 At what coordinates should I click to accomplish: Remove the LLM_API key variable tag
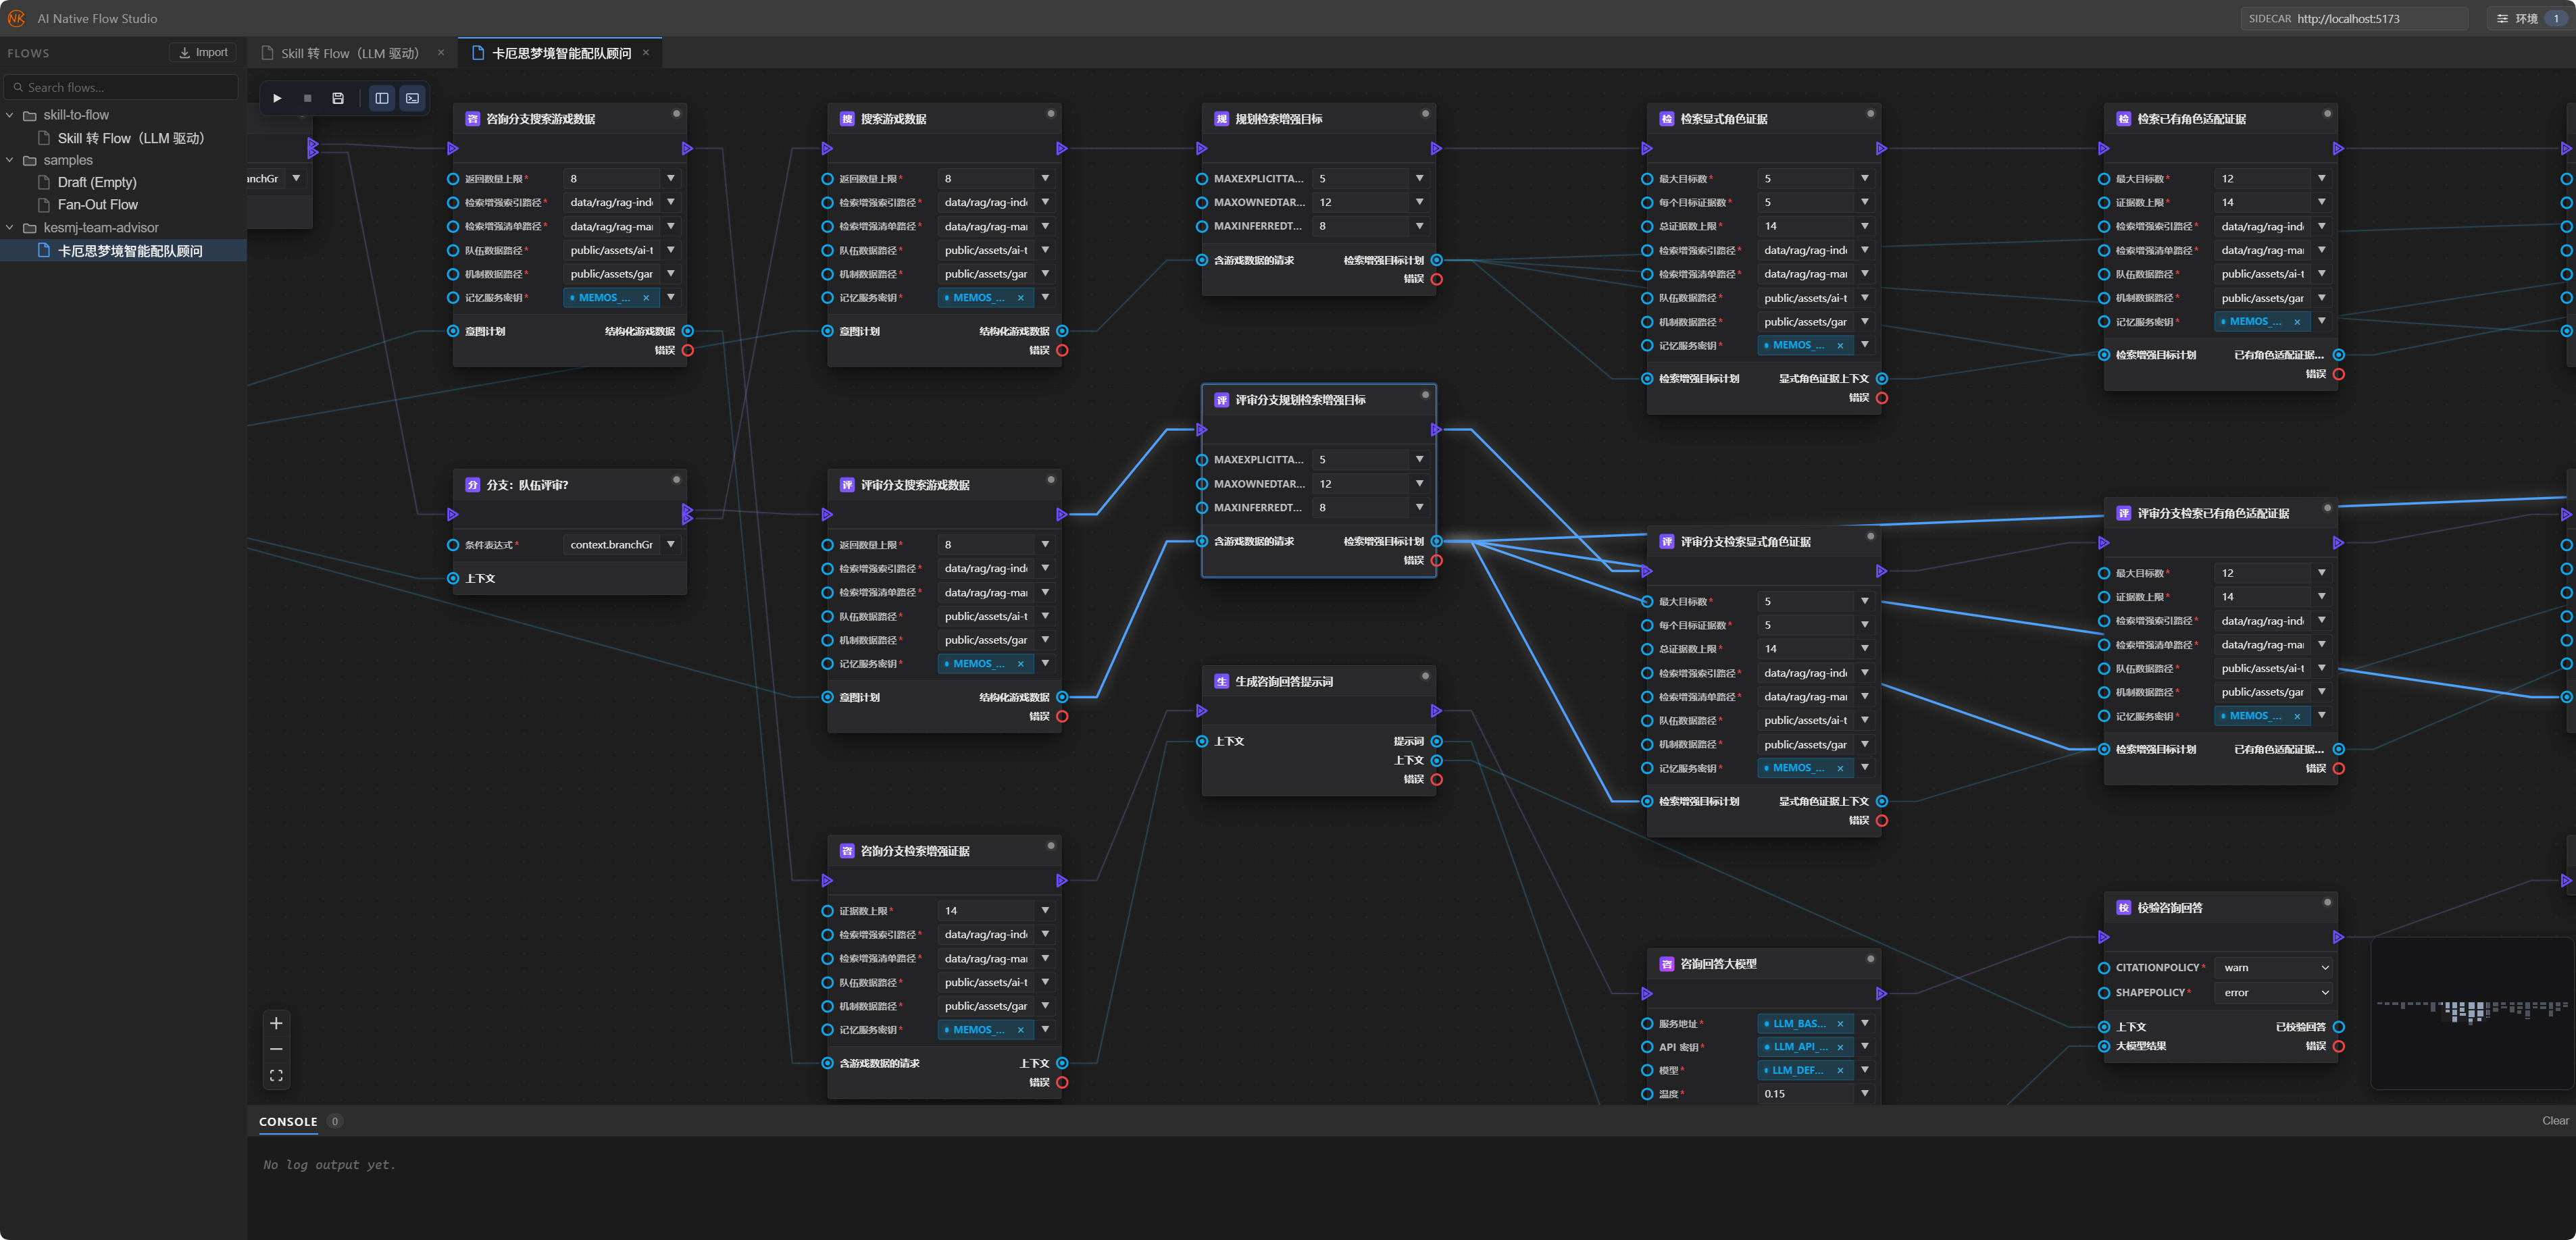click(x=1840, y=1047)
